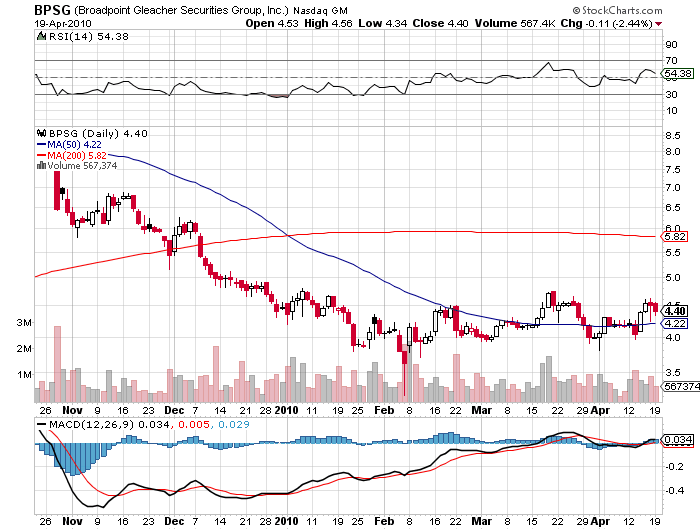Click Feb on the price panel date axis
Viewport: 700px width, 530px height.
(x=384, y=410)
